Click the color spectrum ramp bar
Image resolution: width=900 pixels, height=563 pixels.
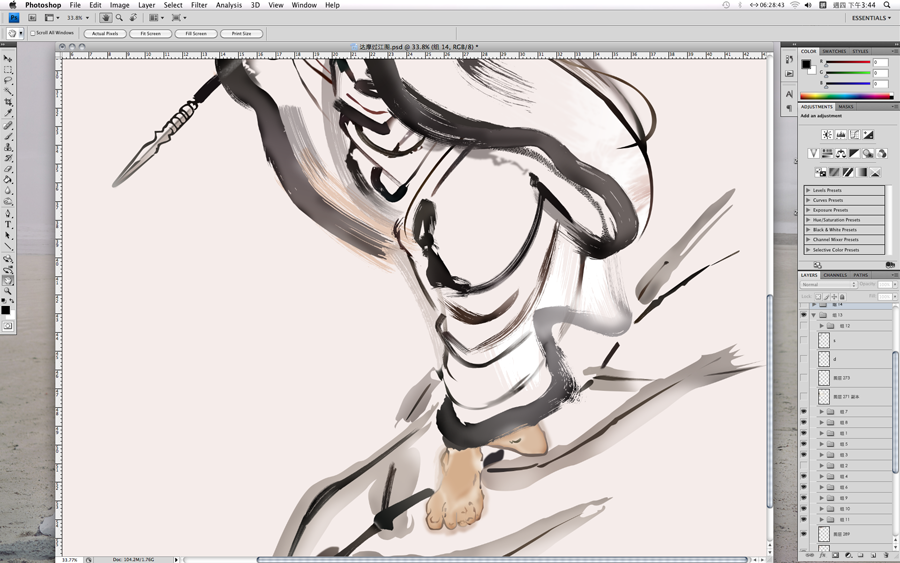(x=846, y=96)
